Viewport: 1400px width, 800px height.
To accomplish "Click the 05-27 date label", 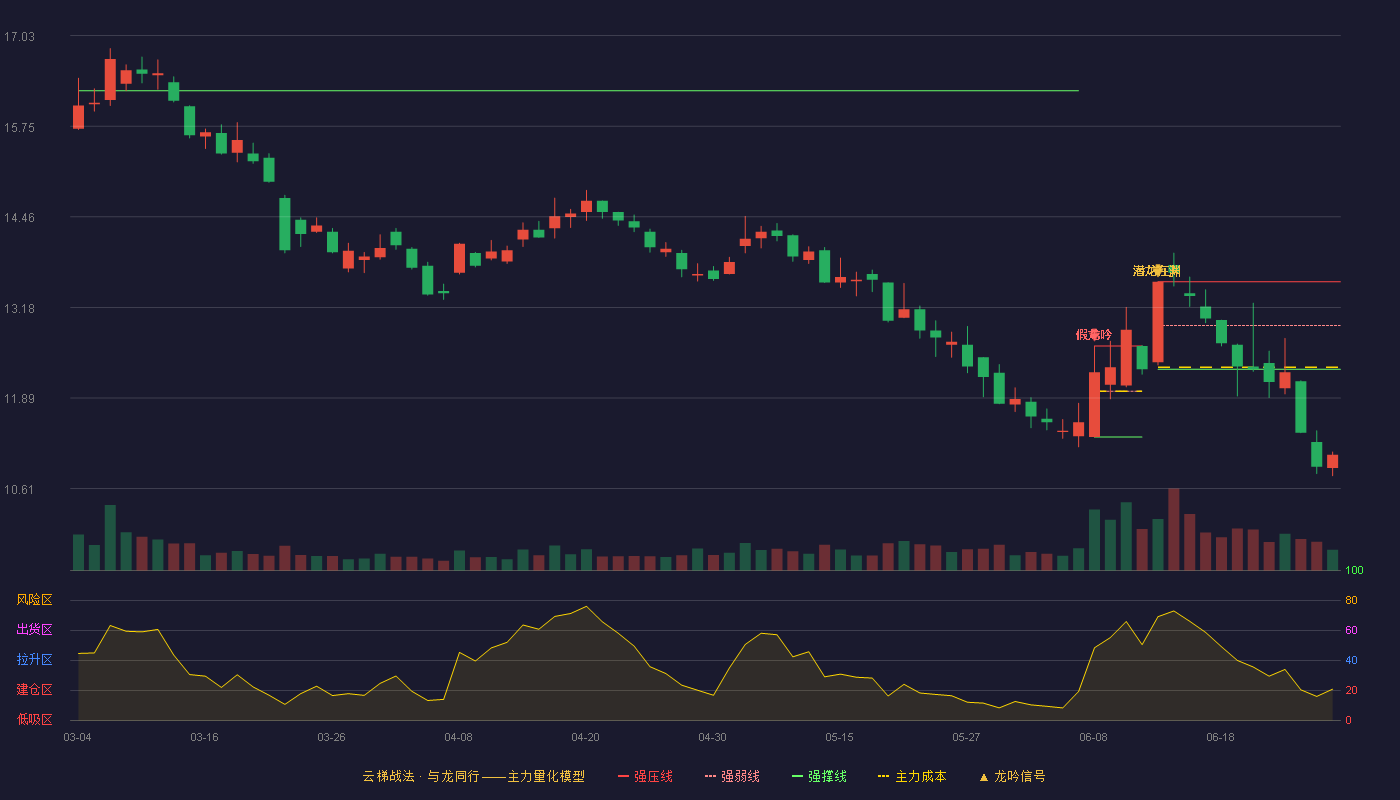I will pyautogui.click(x=966, y=737).
